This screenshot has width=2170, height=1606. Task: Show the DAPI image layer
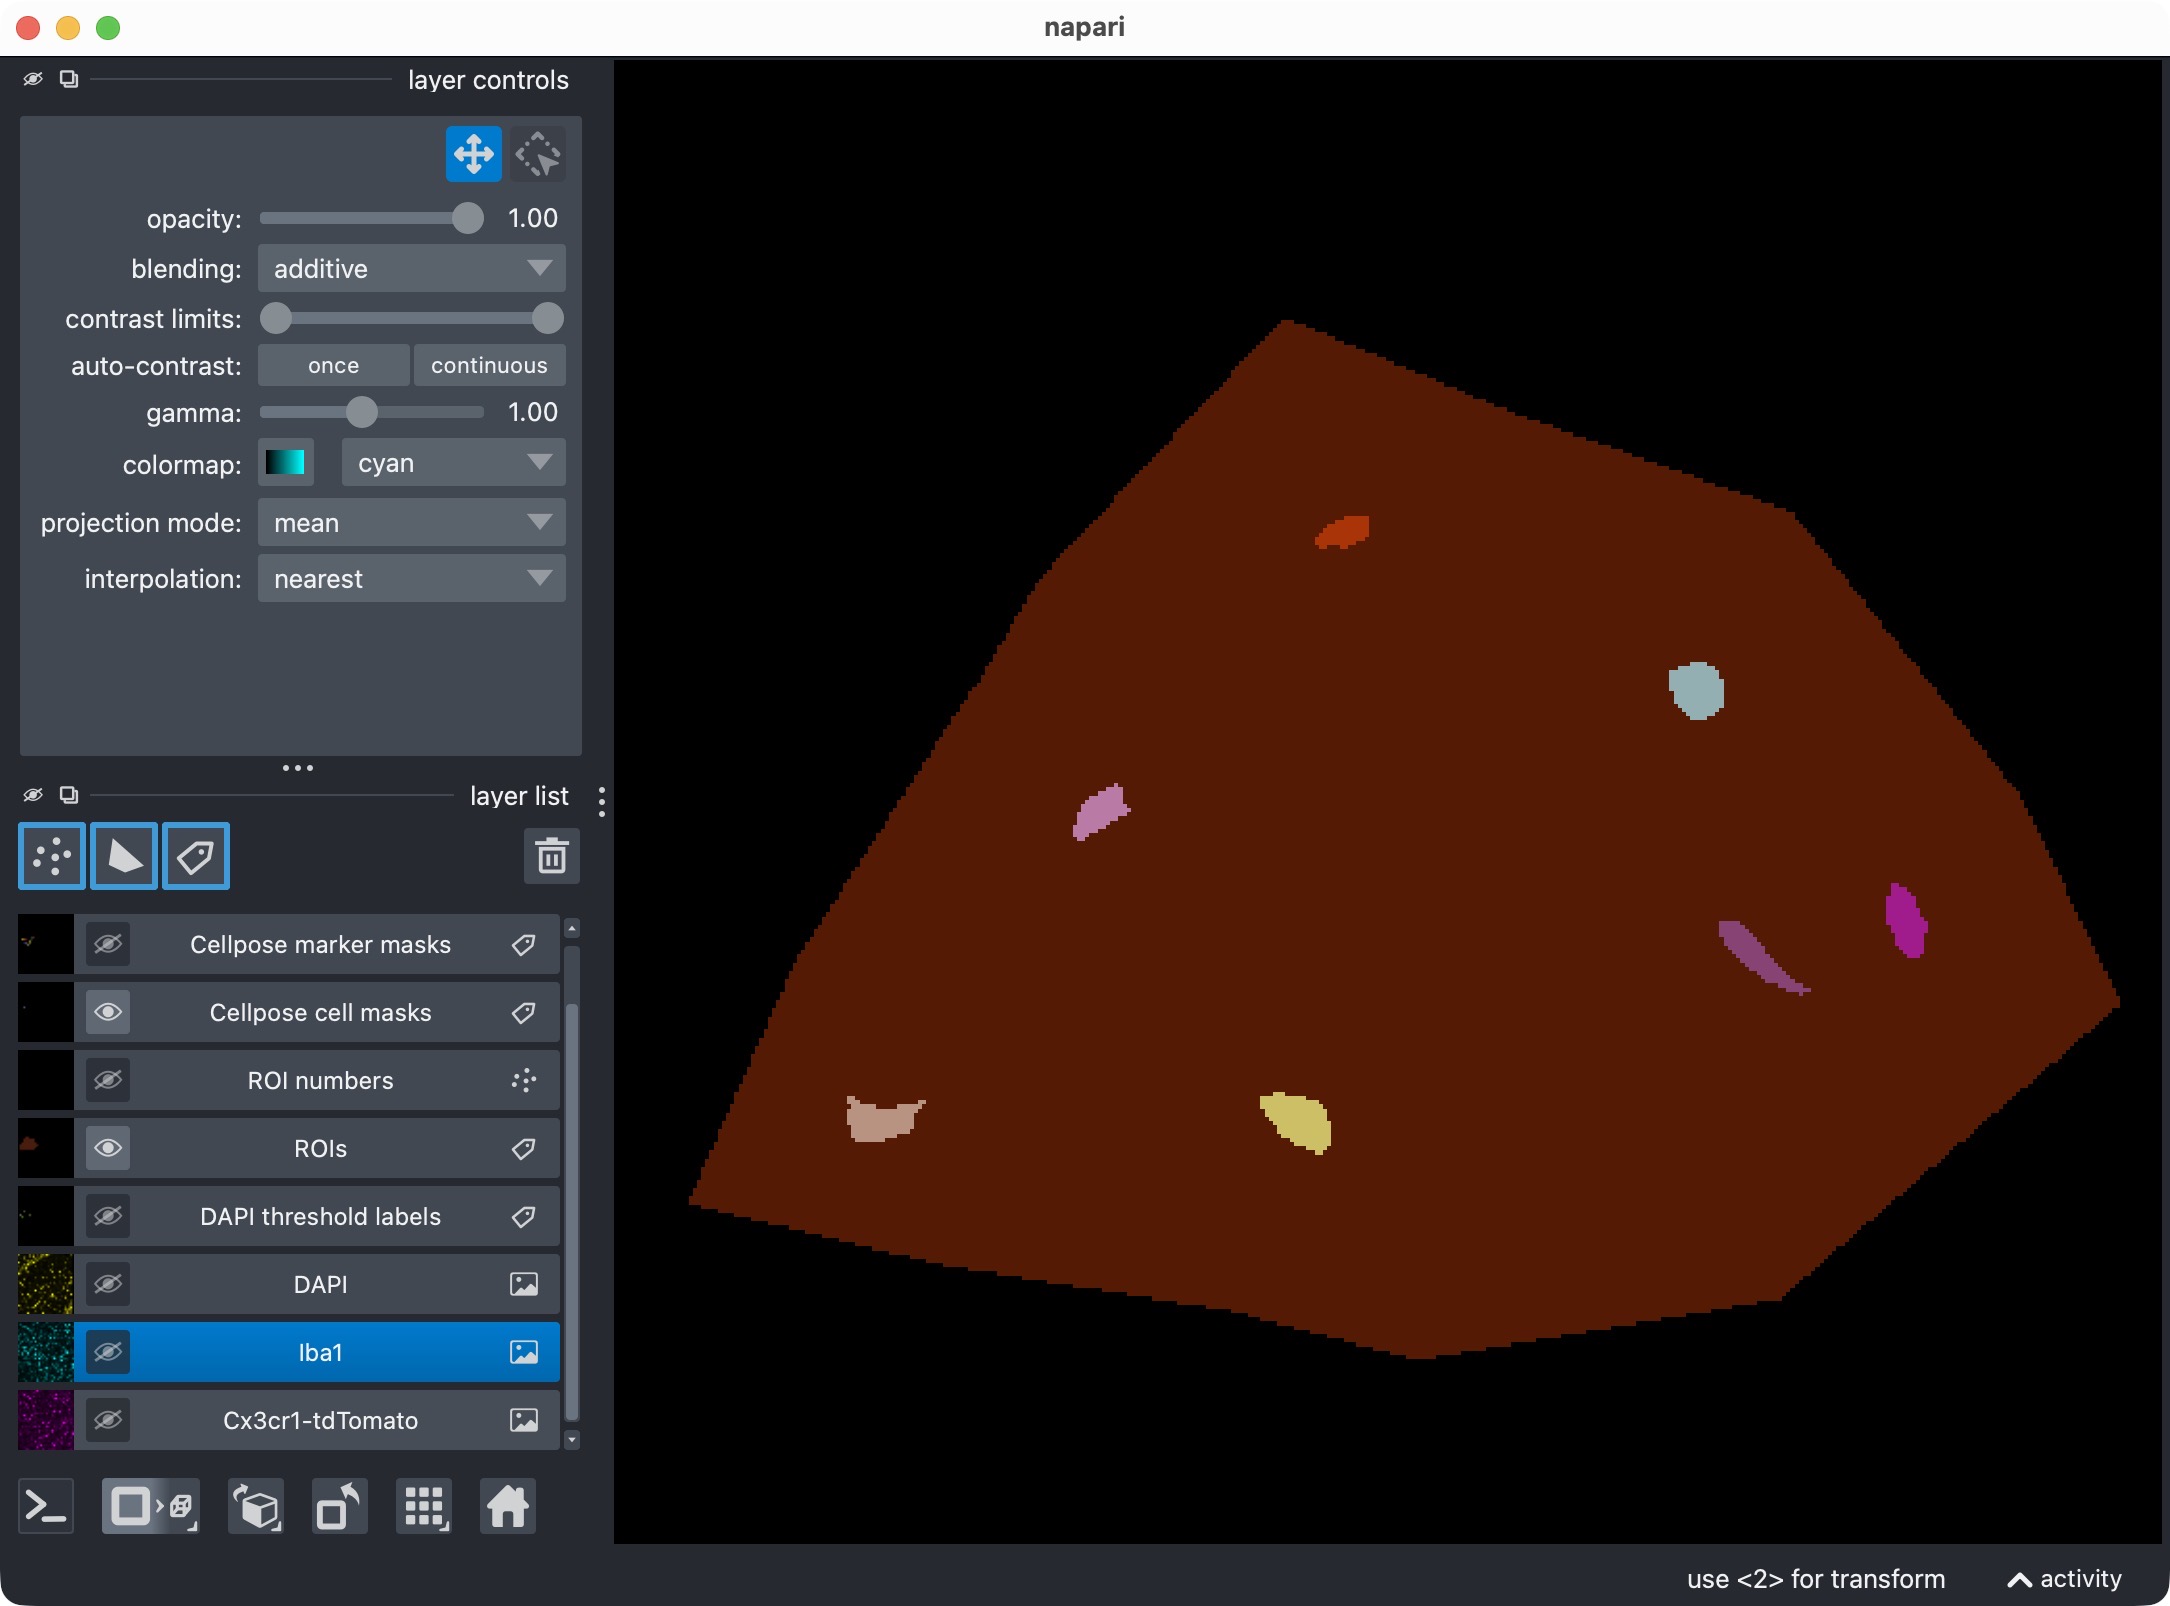point(108,1285)
